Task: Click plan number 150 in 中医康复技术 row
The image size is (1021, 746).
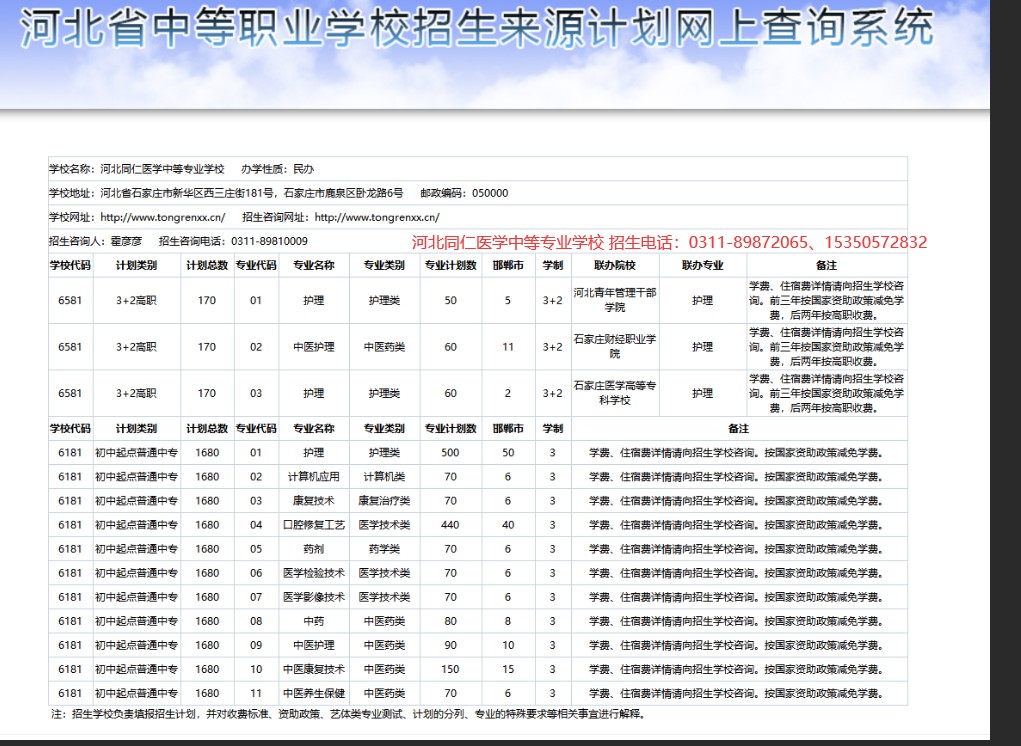Action: pos(450,669)
